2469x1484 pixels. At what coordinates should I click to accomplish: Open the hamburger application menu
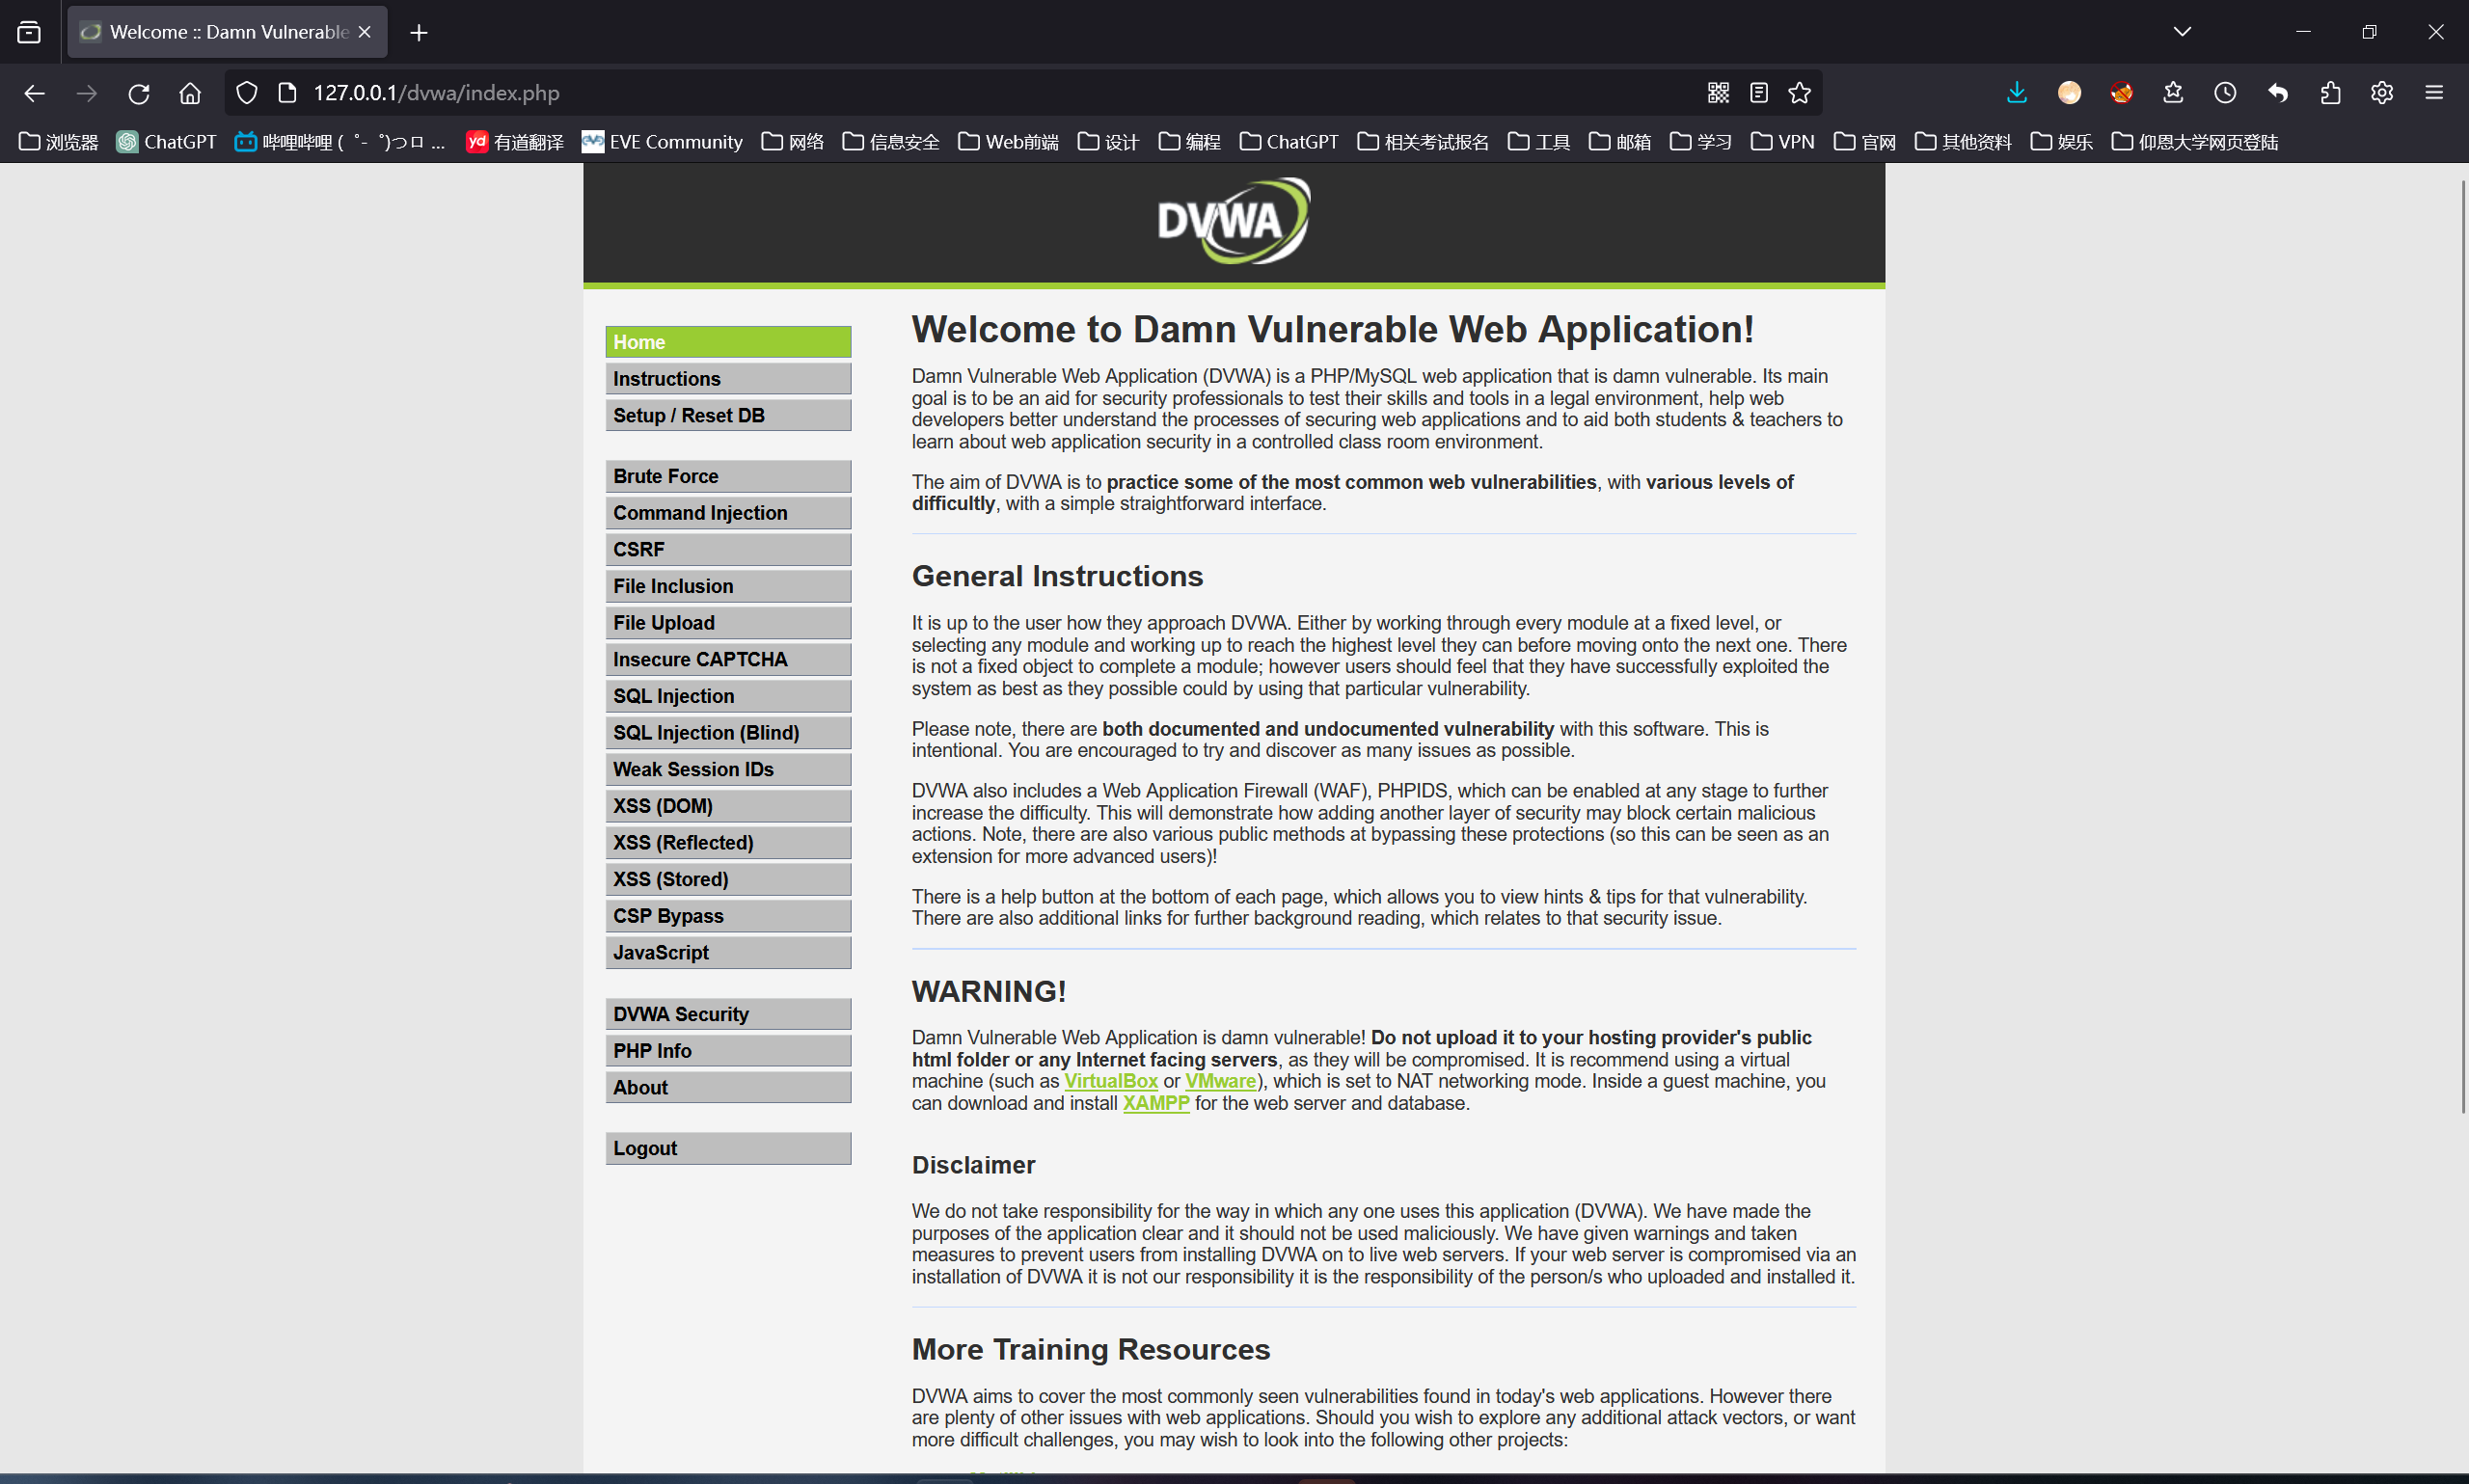coord(2434,93)
